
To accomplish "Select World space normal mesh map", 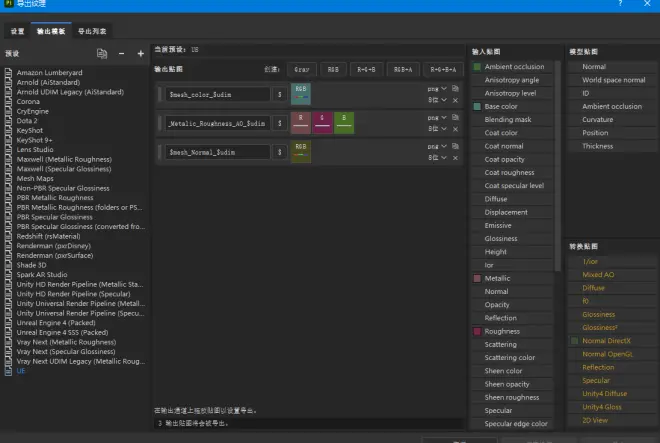I will tap(613, 80).
